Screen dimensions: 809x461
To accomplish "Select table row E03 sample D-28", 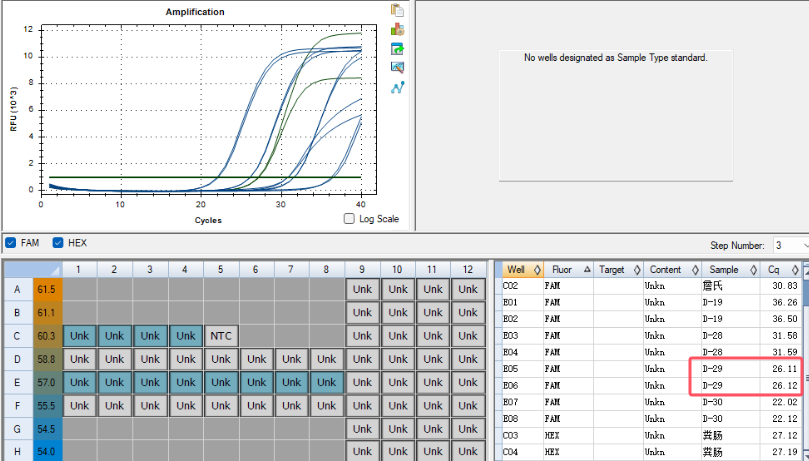I will pyautogui.click(x=652, y=336).
